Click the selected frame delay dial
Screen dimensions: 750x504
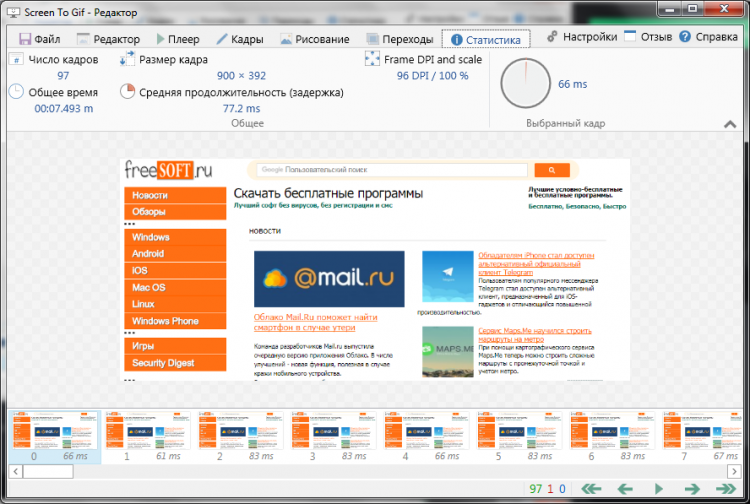[525, 84]
